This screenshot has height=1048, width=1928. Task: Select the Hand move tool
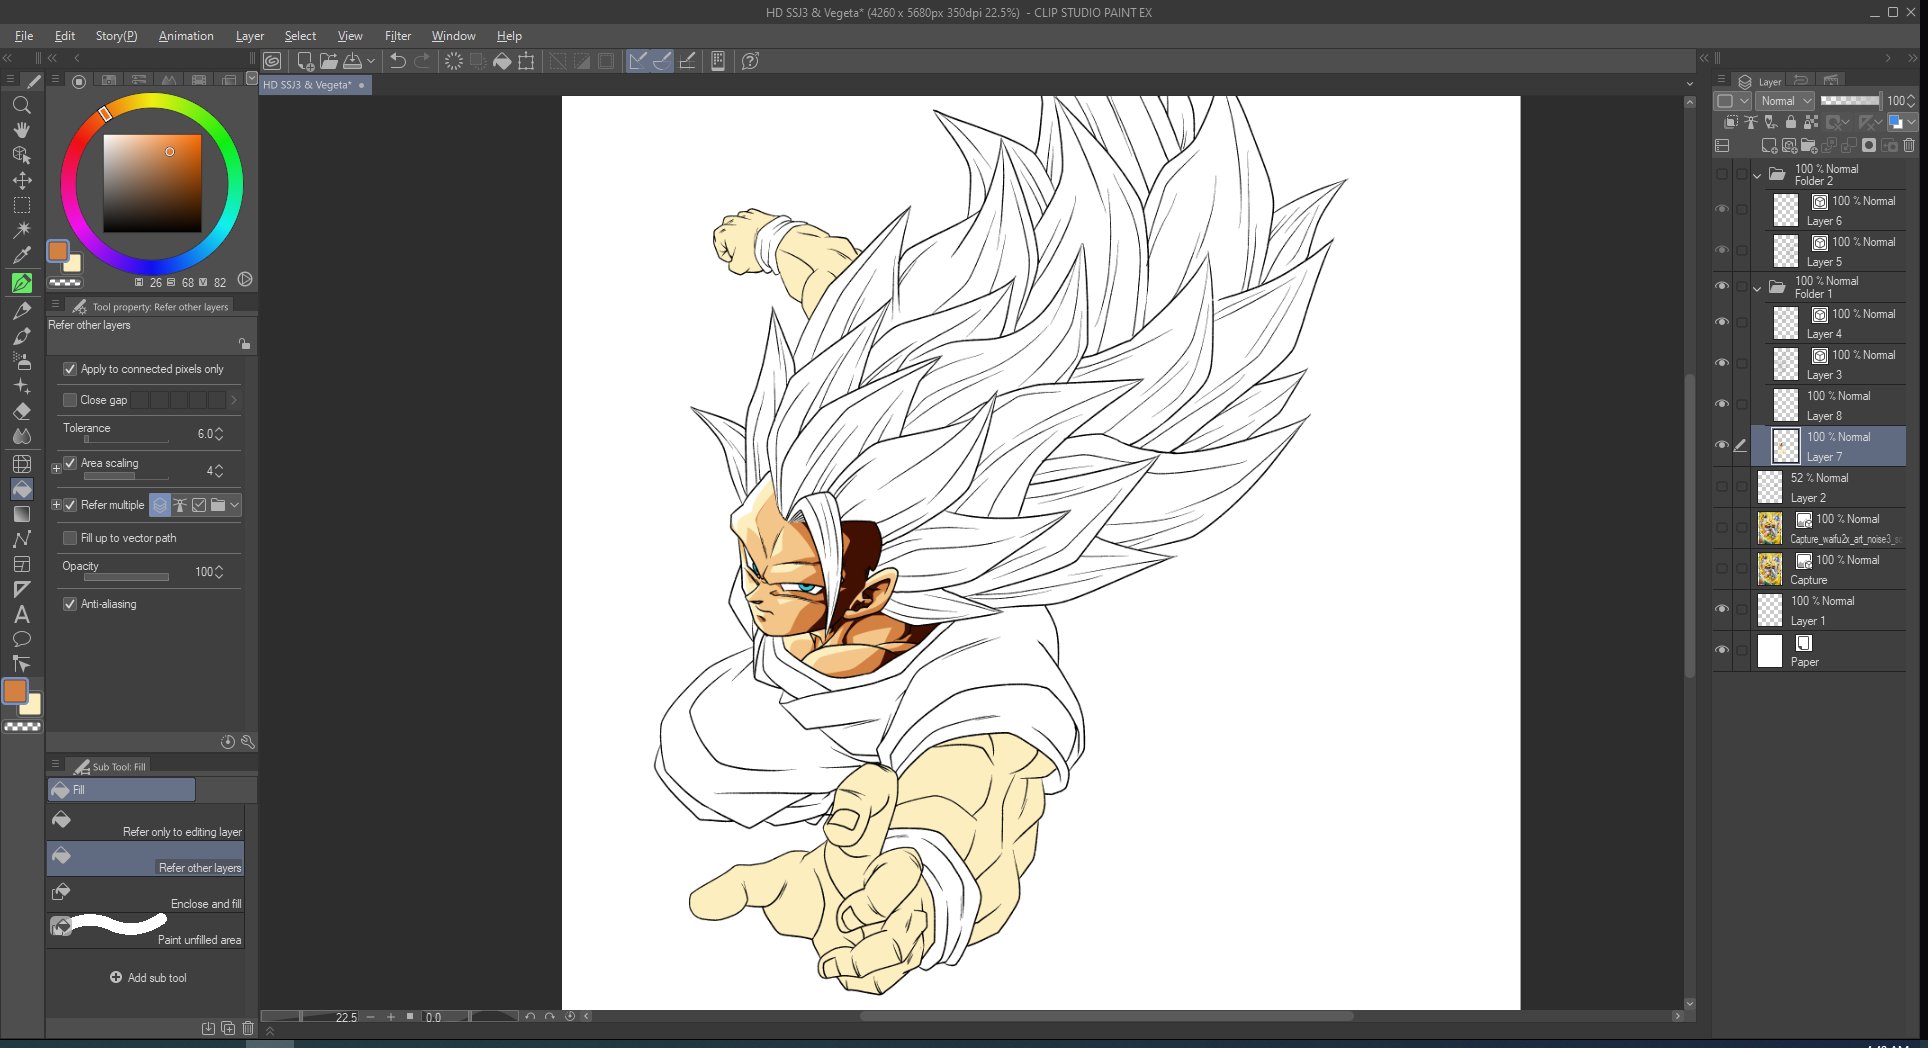pyautogui.click(x=21, y=130)
